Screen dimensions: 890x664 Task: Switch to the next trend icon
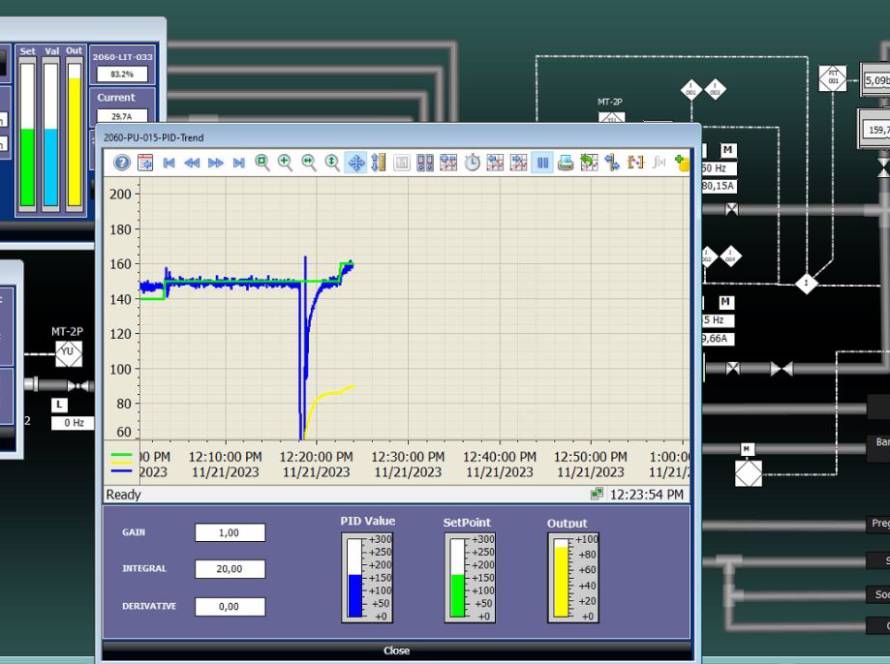518,163
